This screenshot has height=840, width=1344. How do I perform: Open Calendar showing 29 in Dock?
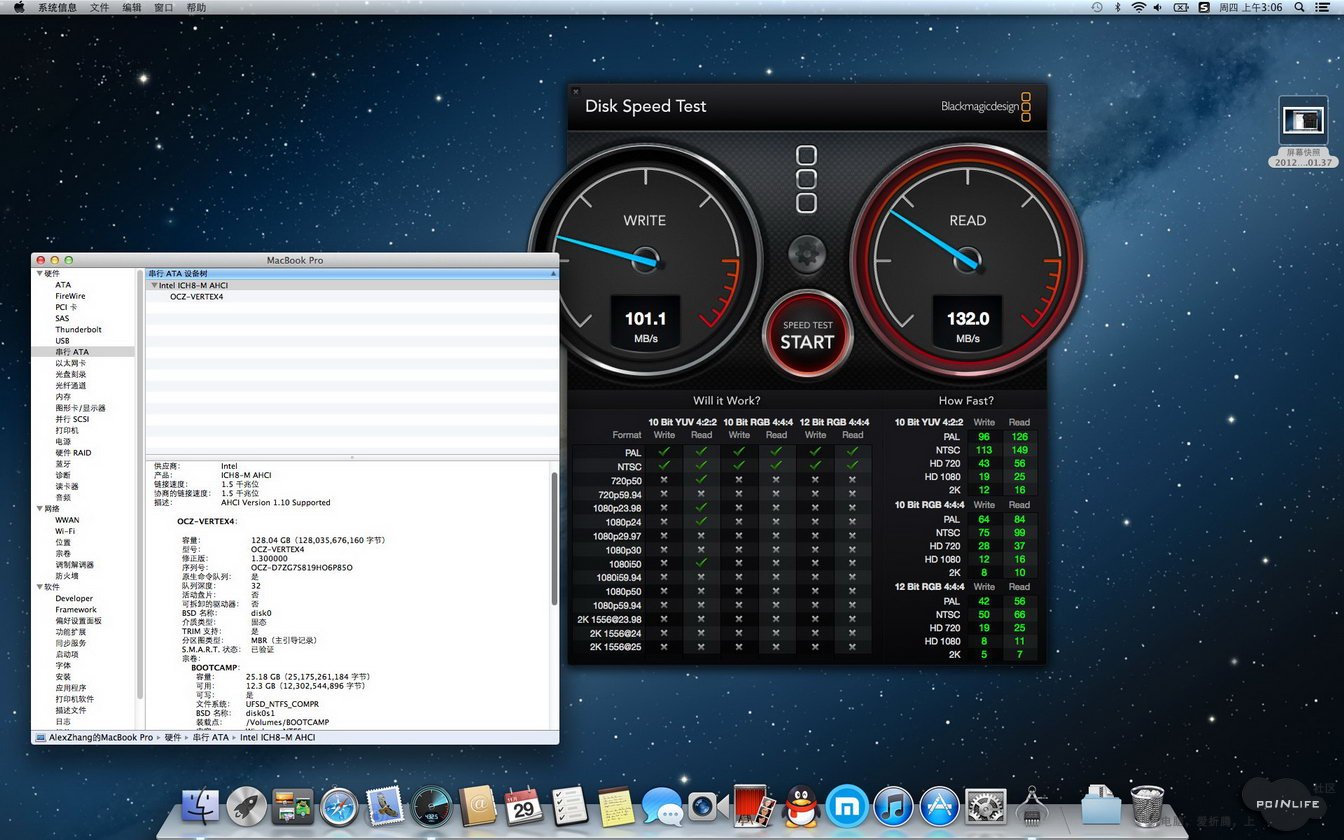point(523,806)
